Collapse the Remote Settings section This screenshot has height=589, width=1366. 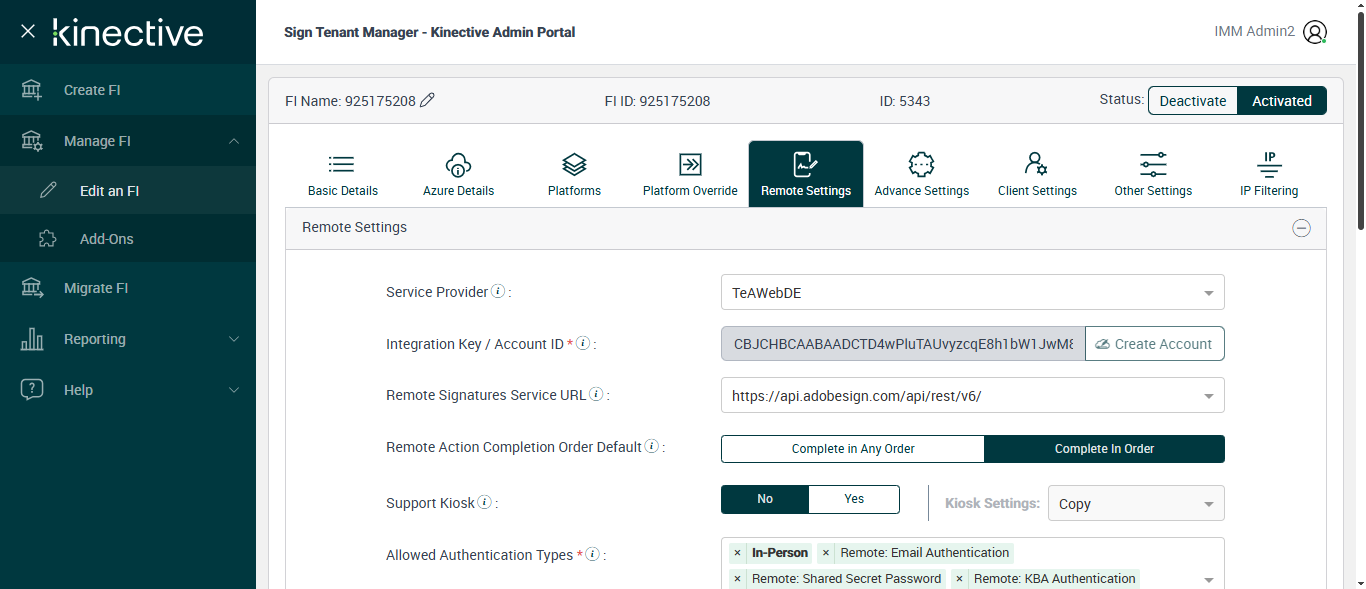(x=1301, y=228)
